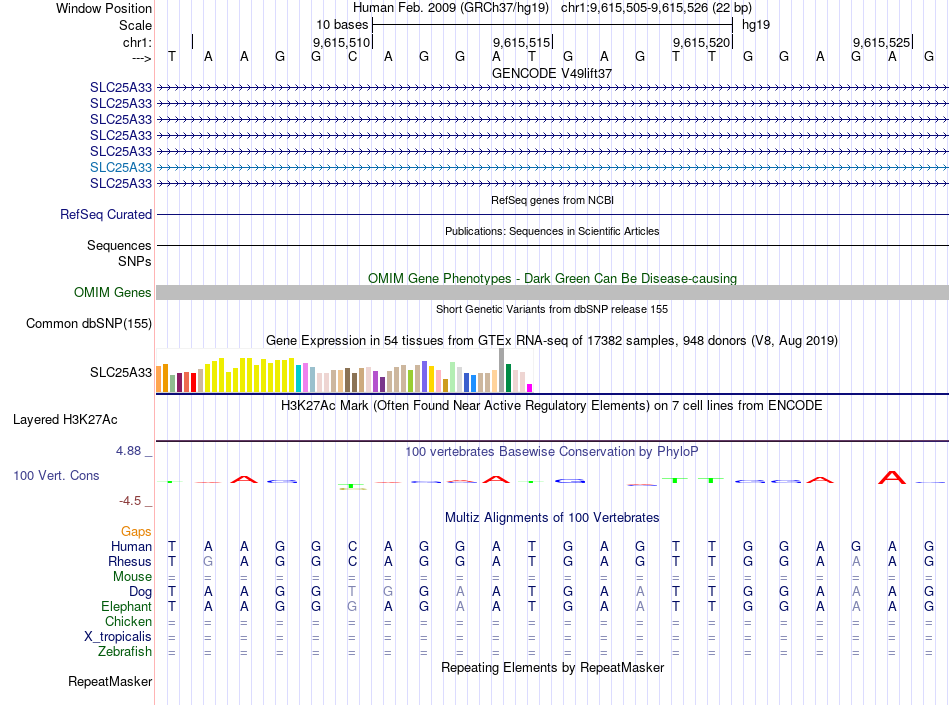Click the H3K27Ac Mark track title
Image resolution: width=950 pixels, height=705 pixels.
[552, 405]
